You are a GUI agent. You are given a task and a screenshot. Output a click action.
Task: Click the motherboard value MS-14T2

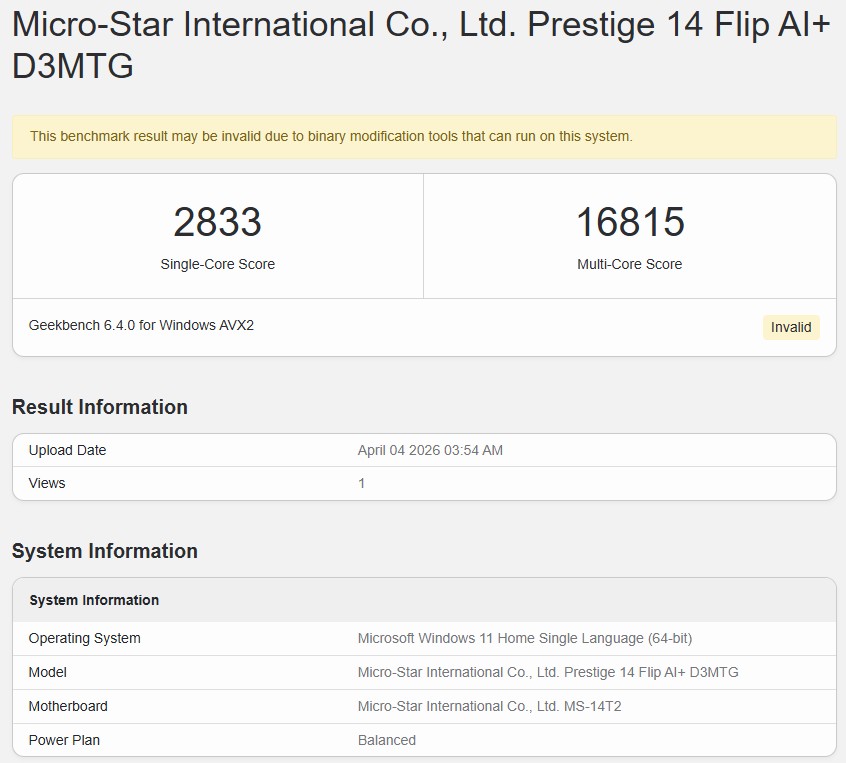click(x=489, y=706)
